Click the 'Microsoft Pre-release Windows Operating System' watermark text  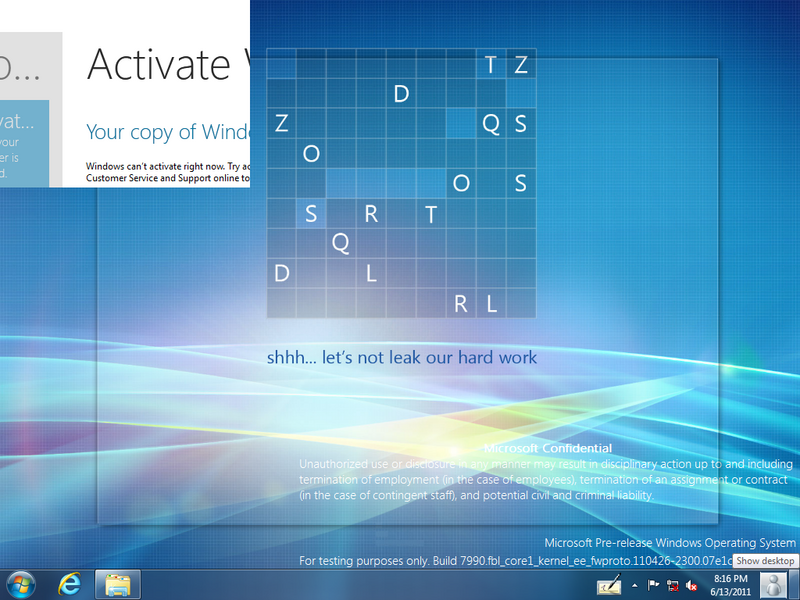[670, 542]
